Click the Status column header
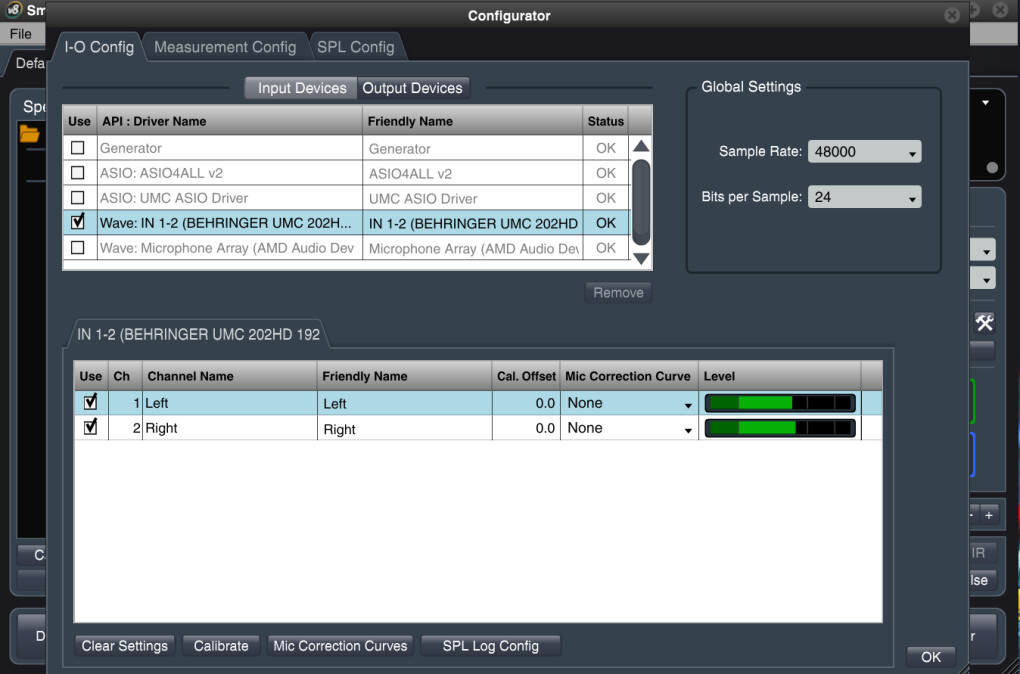Viewport: 1020px width, 674px height. (x=606, y=121)
